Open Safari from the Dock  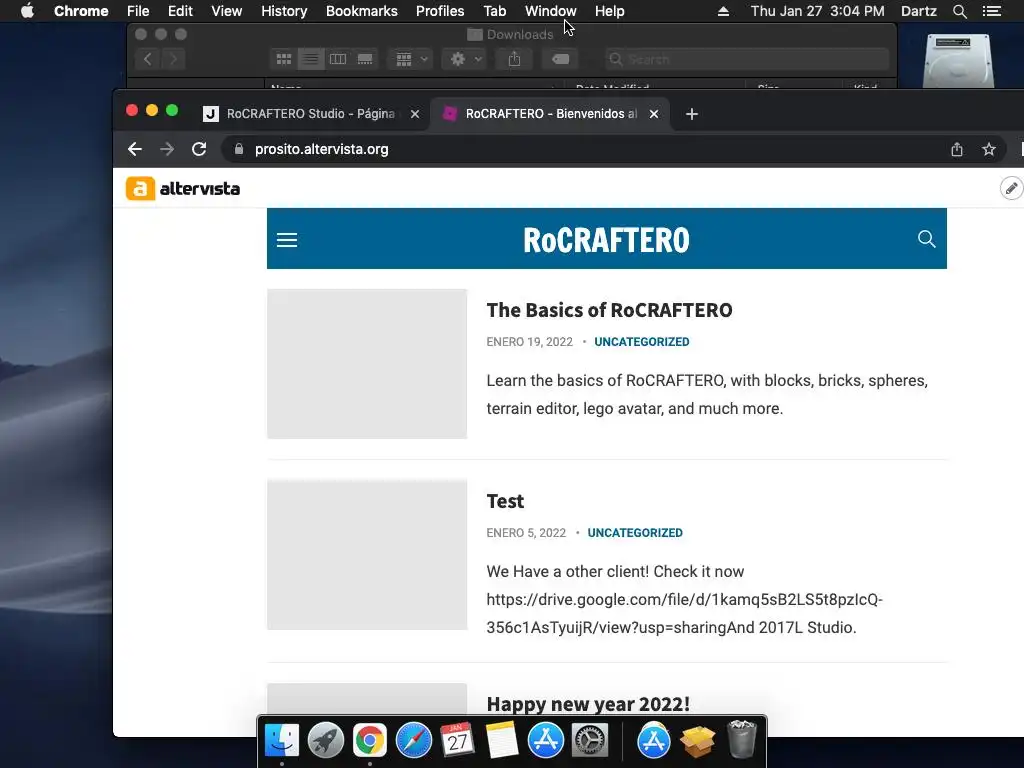pos(413,741)
